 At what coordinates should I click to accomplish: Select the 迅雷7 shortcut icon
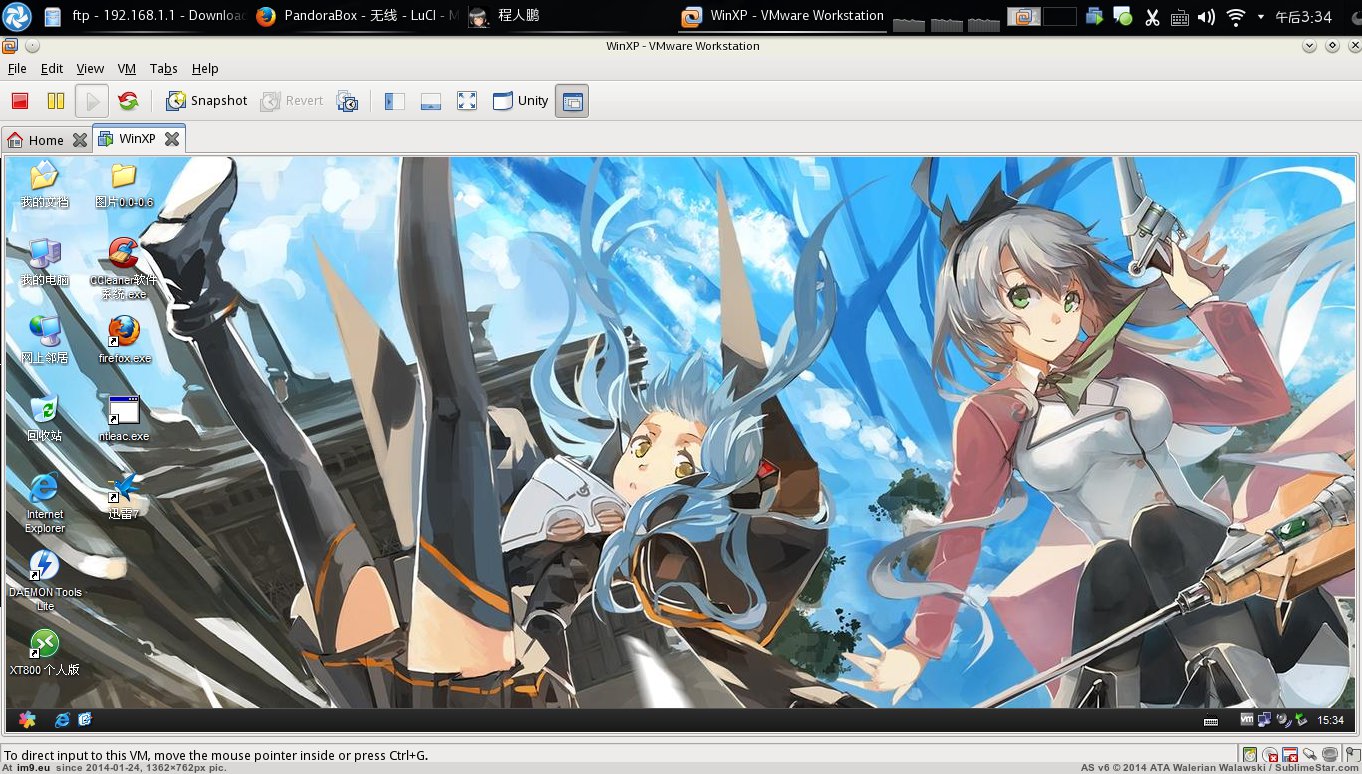pyautogui.click(x=124, y=496)
